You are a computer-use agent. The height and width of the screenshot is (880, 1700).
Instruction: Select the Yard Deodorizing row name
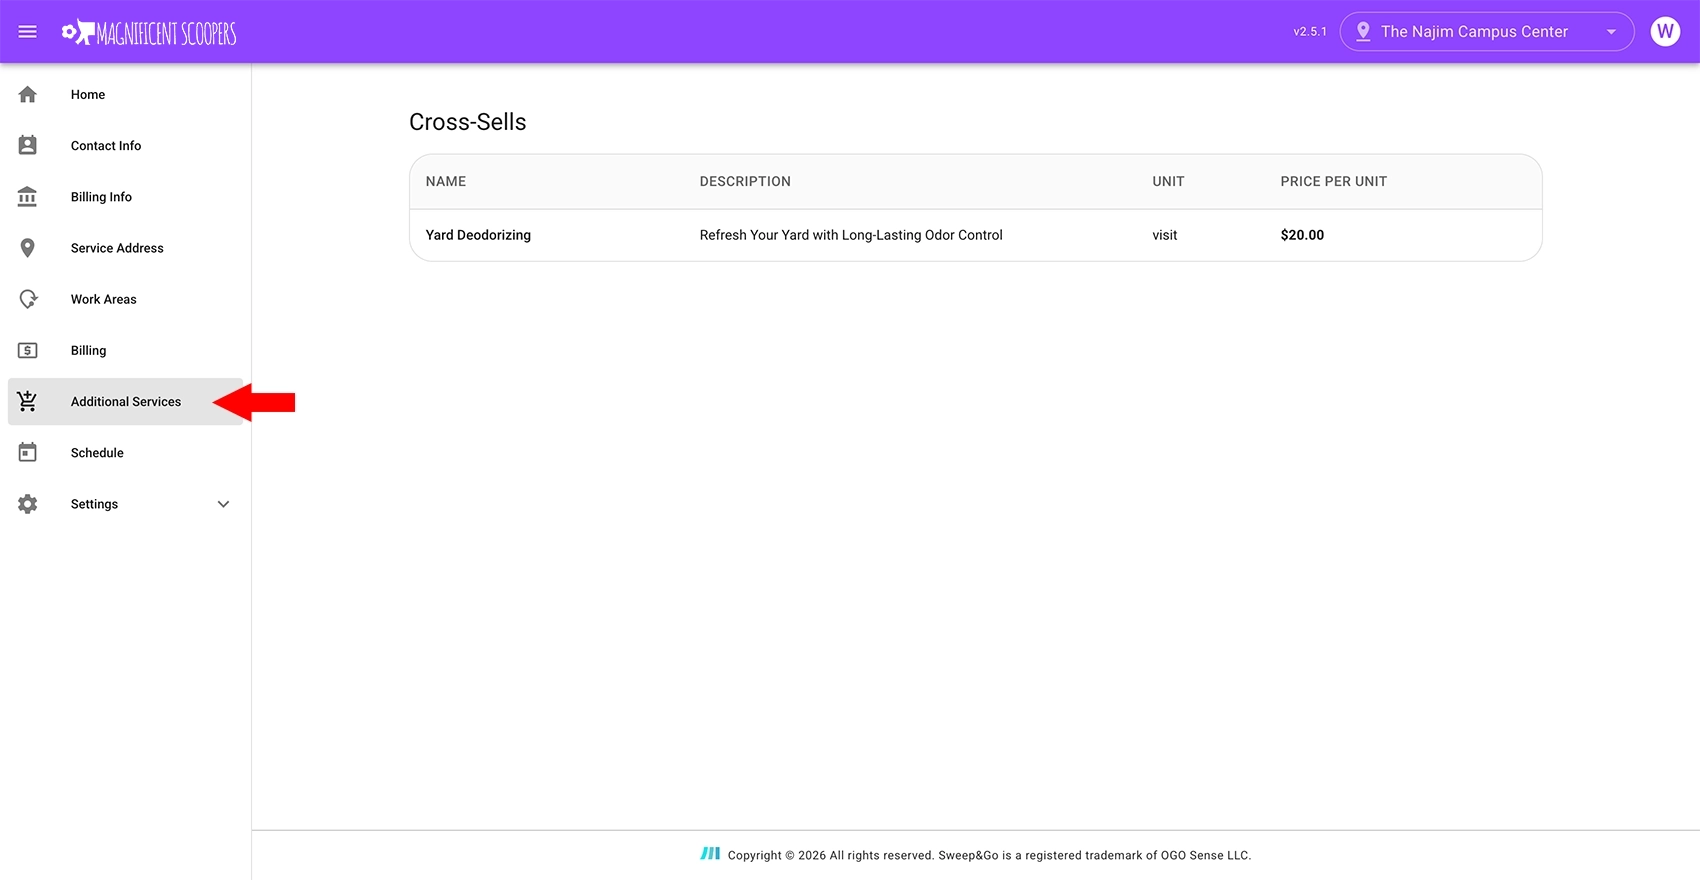tap(478, 235)
